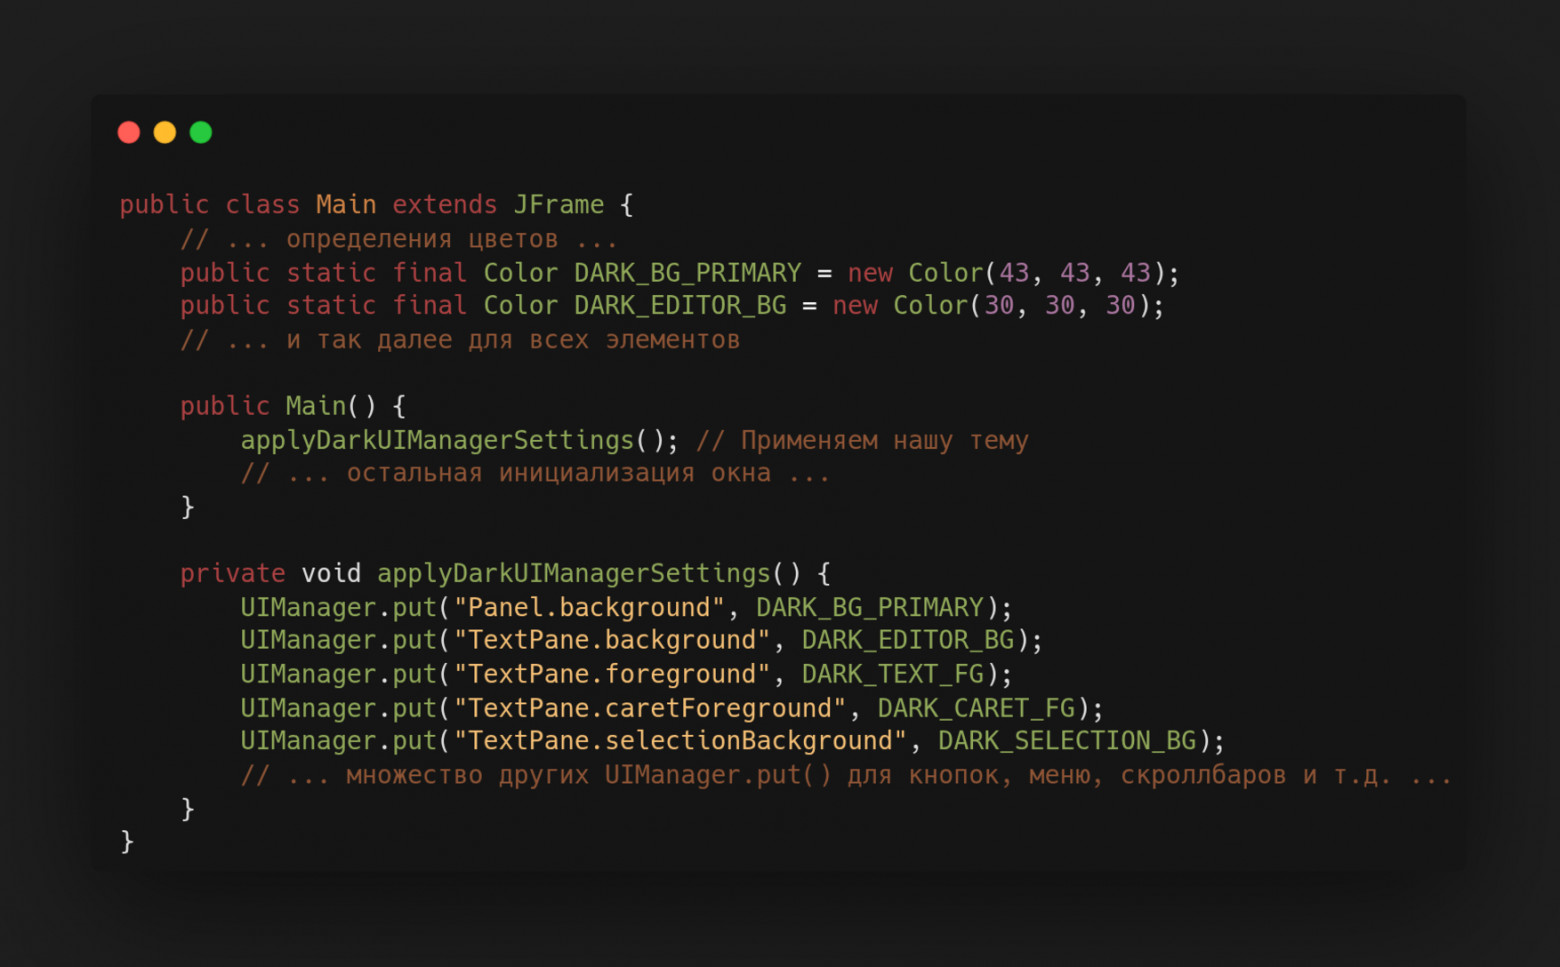Click the string "TextPane.background"

[613, 640]
